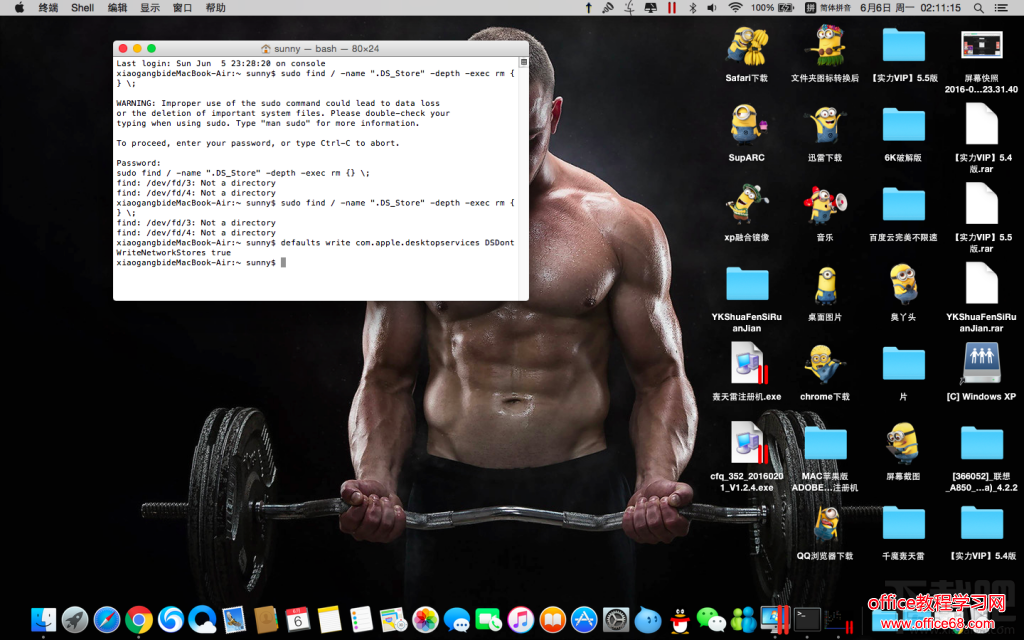Open Spotlight search magnifier
Viewport: 1024px width, 640px height.
coord(978,8)
